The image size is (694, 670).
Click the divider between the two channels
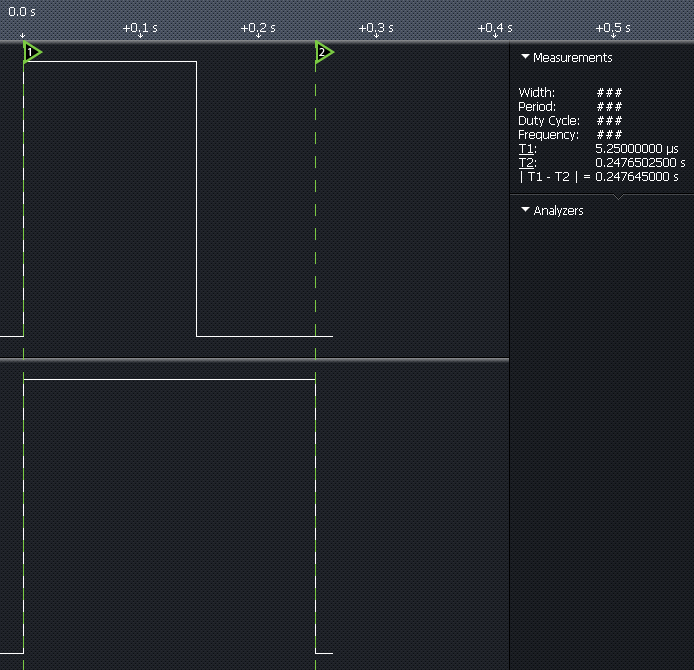click(x=254, y=360)
